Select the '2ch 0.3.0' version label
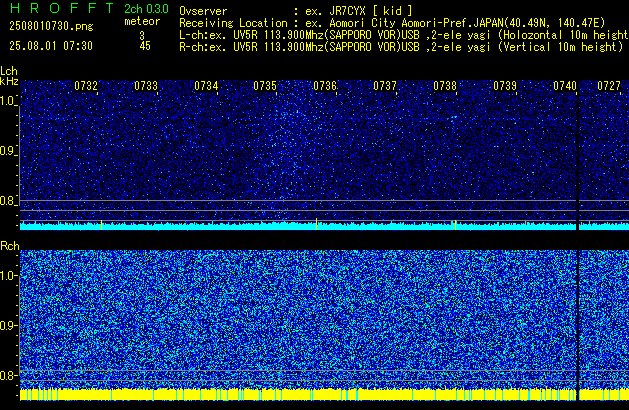 (146, 8)
